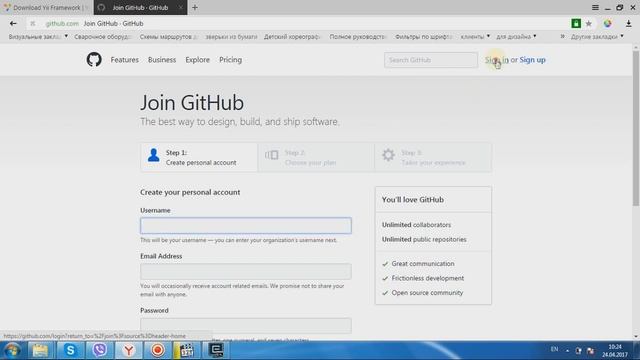Switch to Download Yii Framework tab
This screenshot has width=640, height=360.
pyautogui.click(x=47, y=7)
